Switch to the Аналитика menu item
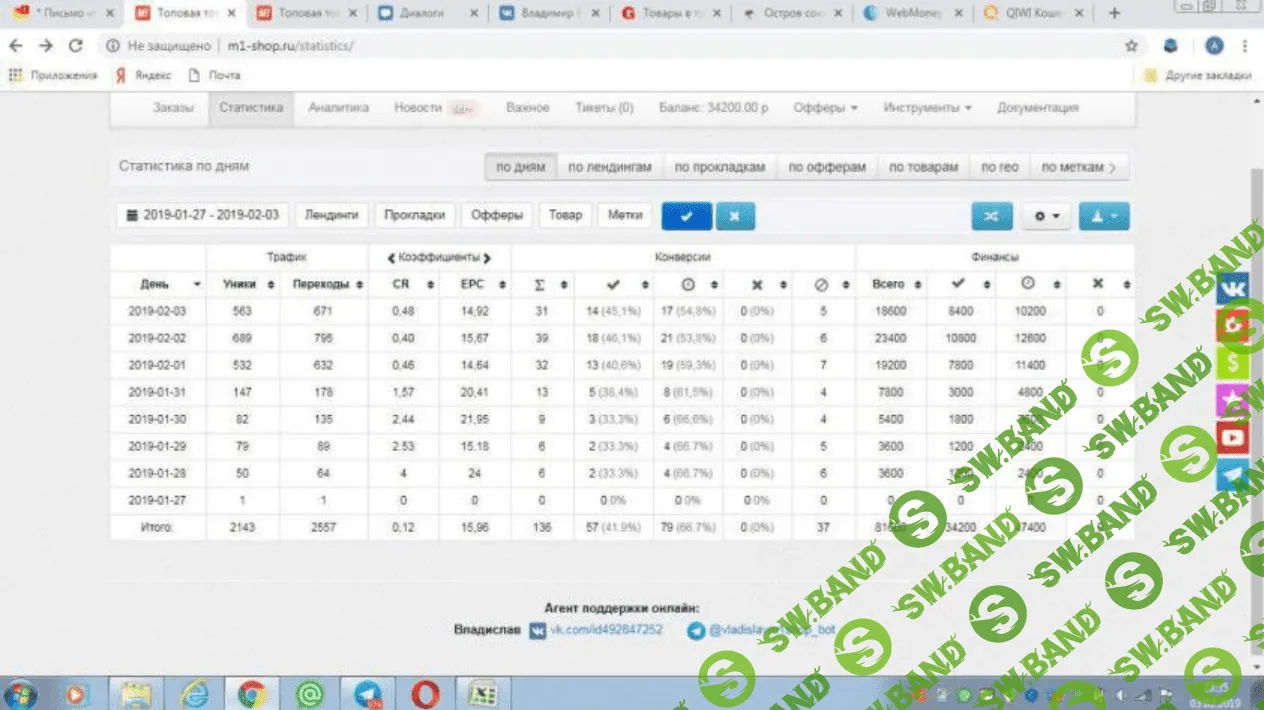 [338, 108]
